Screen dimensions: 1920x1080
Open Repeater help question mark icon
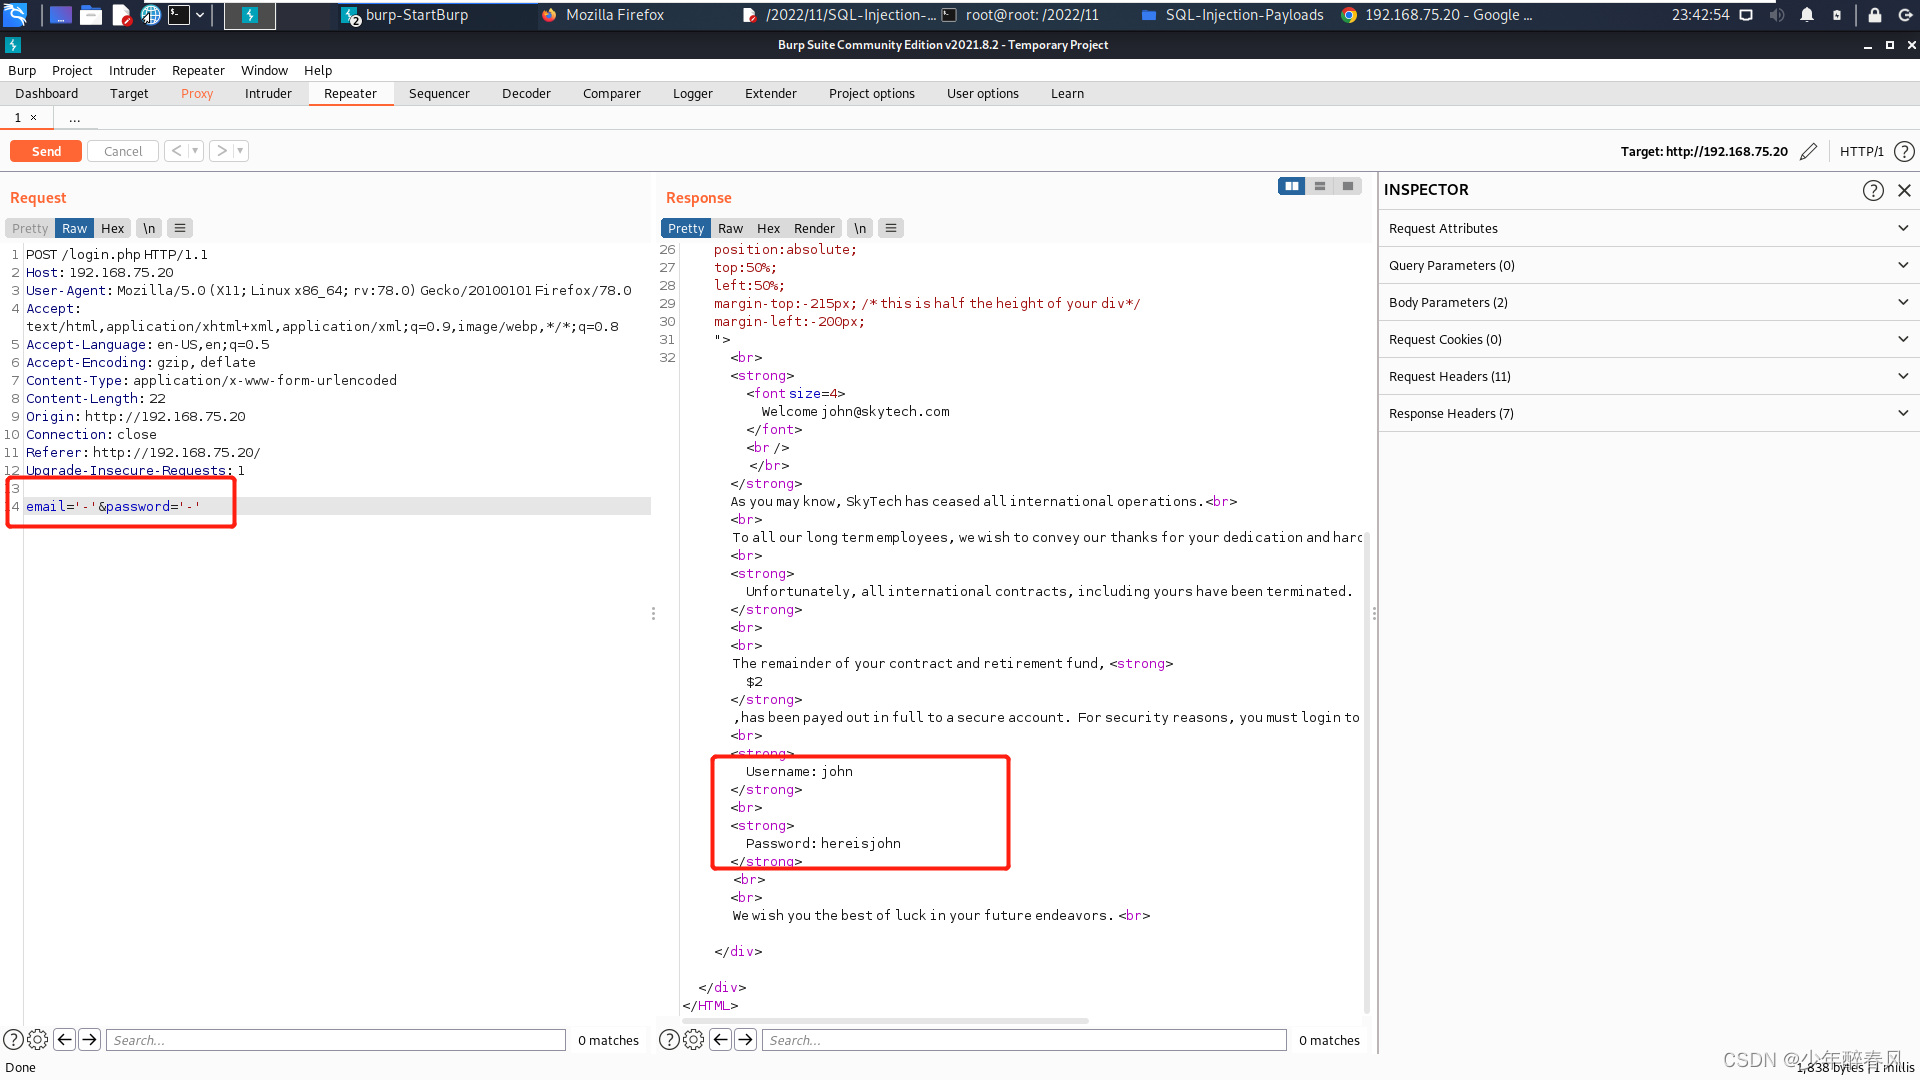(x=1904, y=151)
